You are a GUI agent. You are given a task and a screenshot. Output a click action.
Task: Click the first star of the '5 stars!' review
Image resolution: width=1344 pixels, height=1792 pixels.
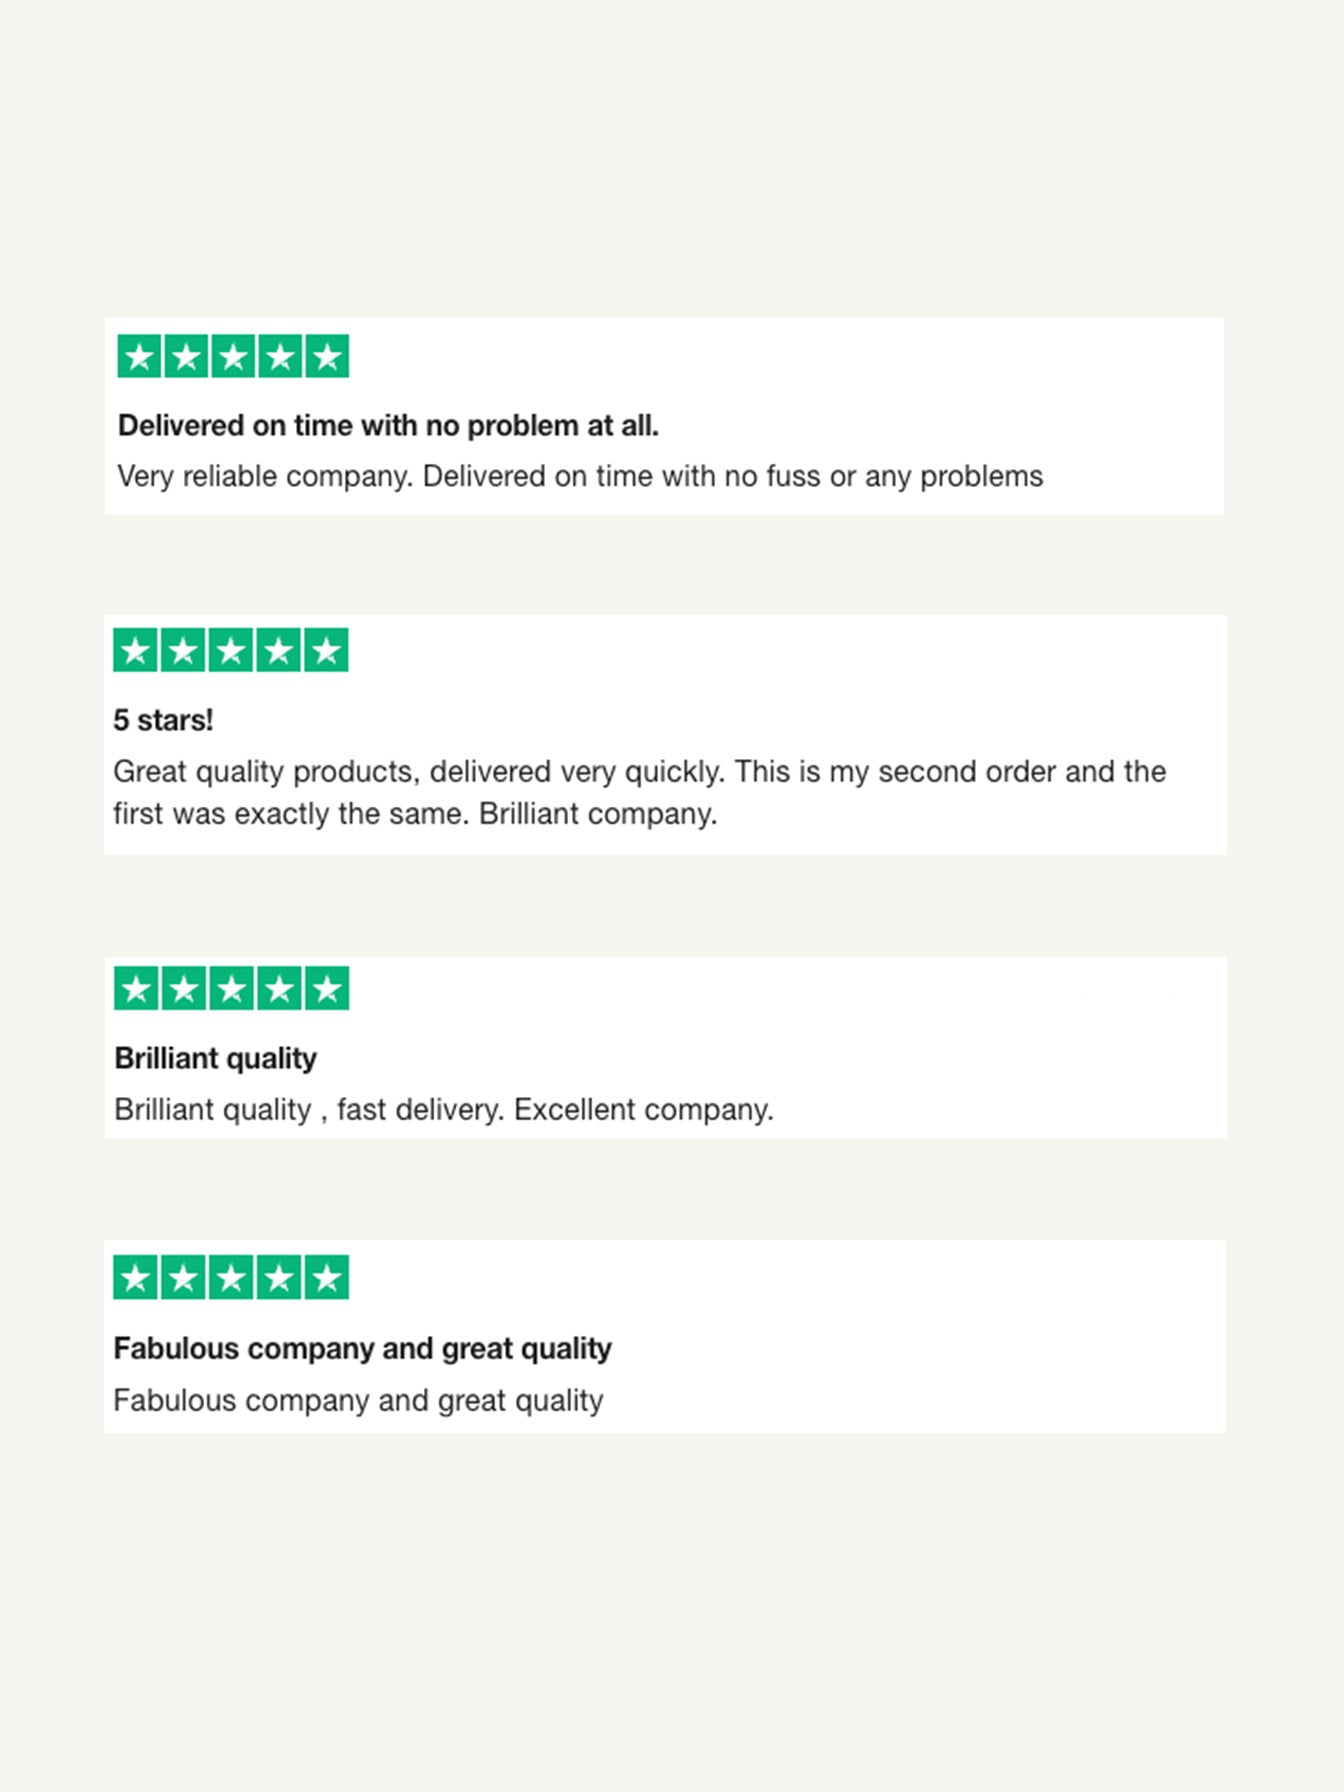point(136,651)
